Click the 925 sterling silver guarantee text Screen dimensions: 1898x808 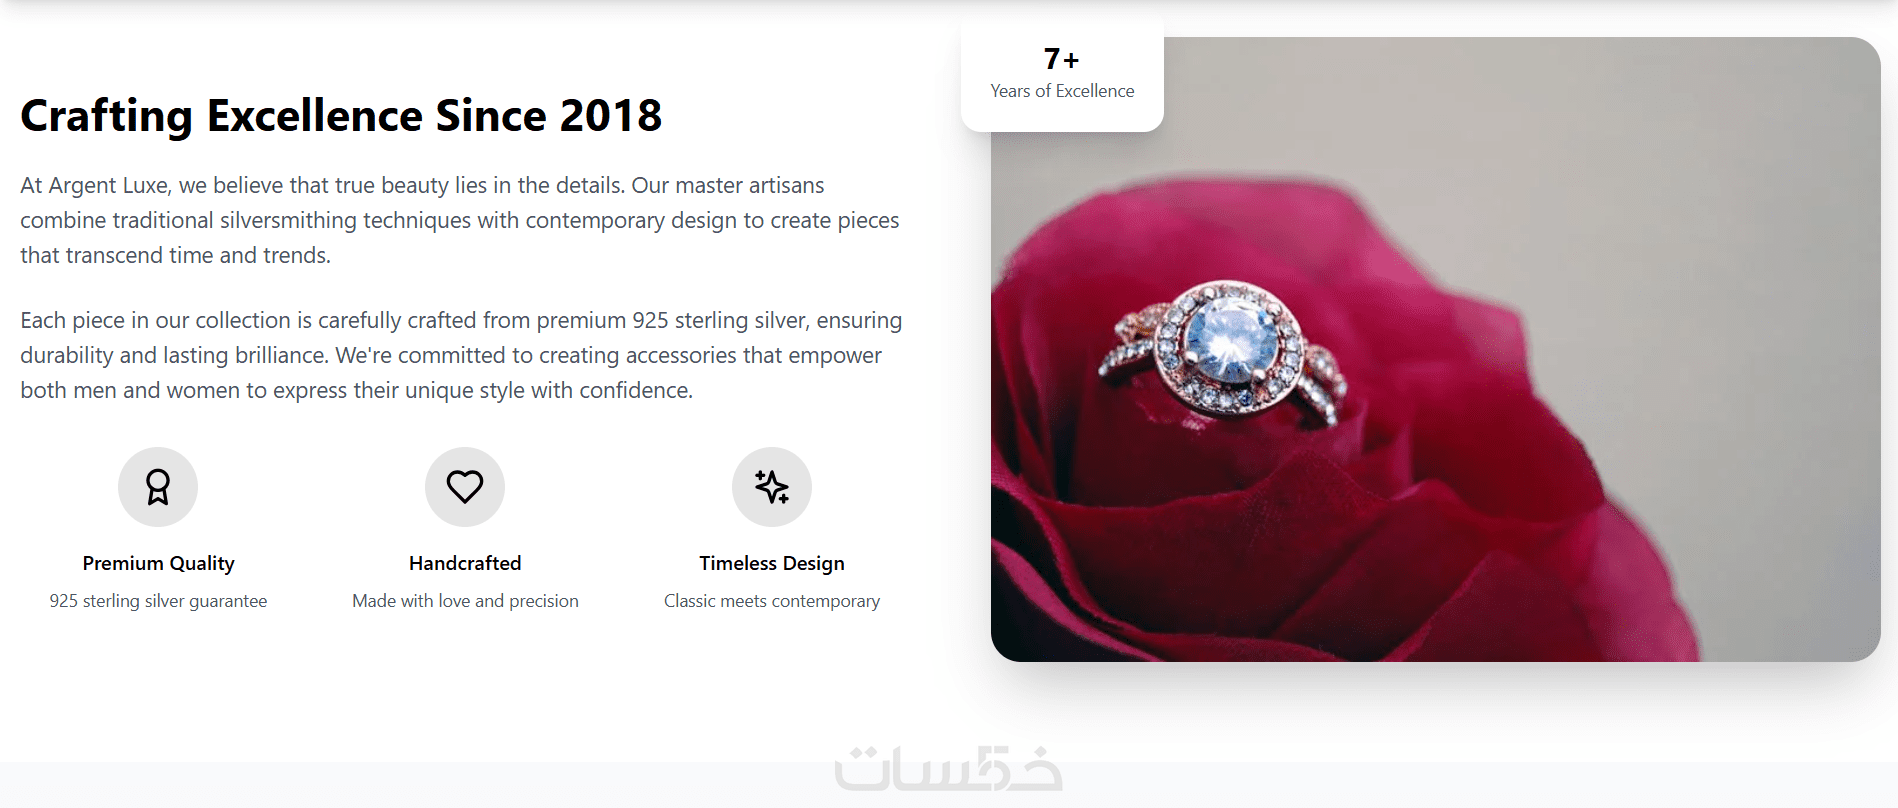[x=158, y=601]
